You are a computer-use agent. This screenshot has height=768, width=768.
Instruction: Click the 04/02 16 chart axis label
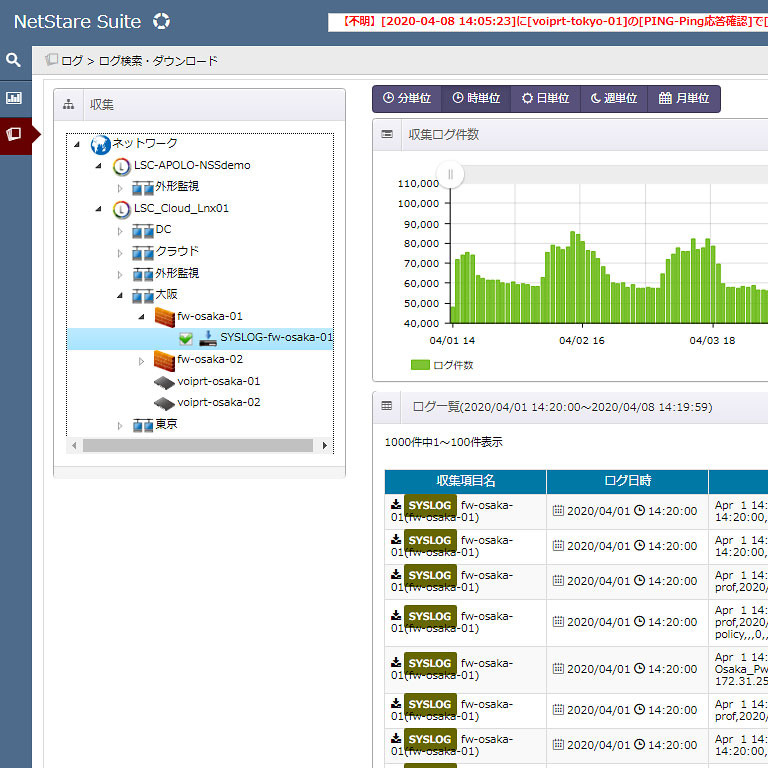tap(582, 341)
